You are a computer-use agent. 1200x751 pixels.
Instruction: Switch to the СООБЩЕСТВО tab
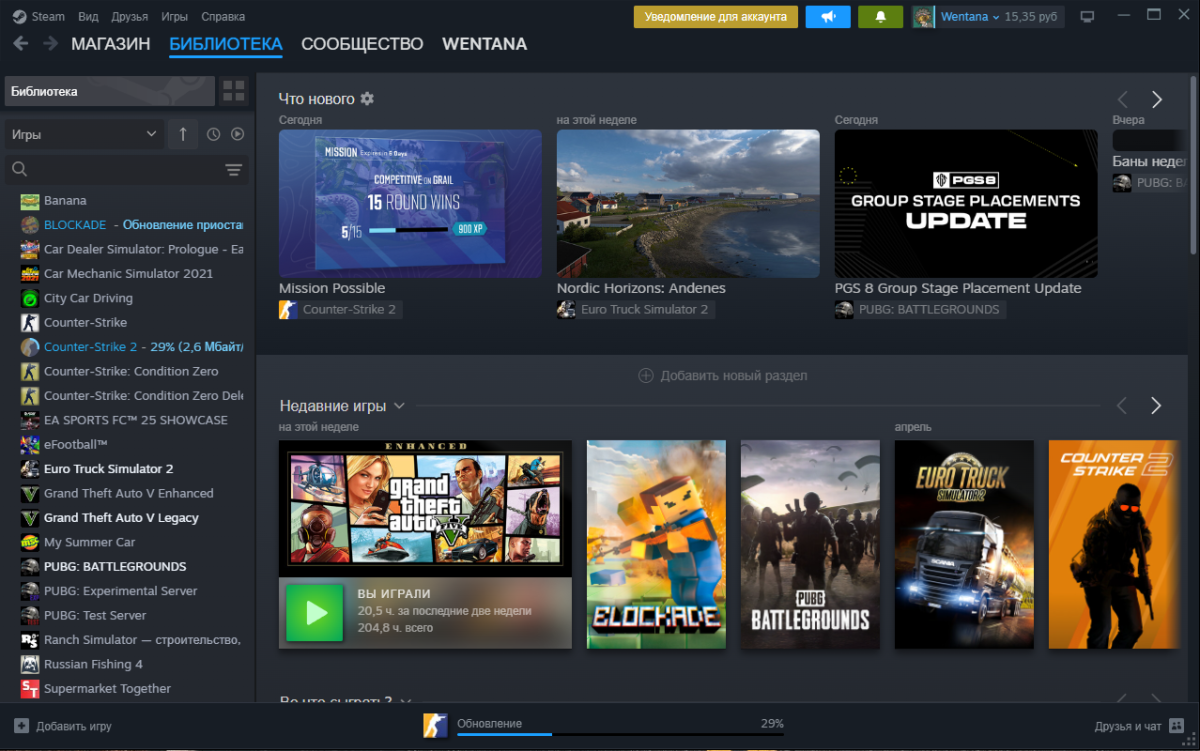[x=362, y=44]
